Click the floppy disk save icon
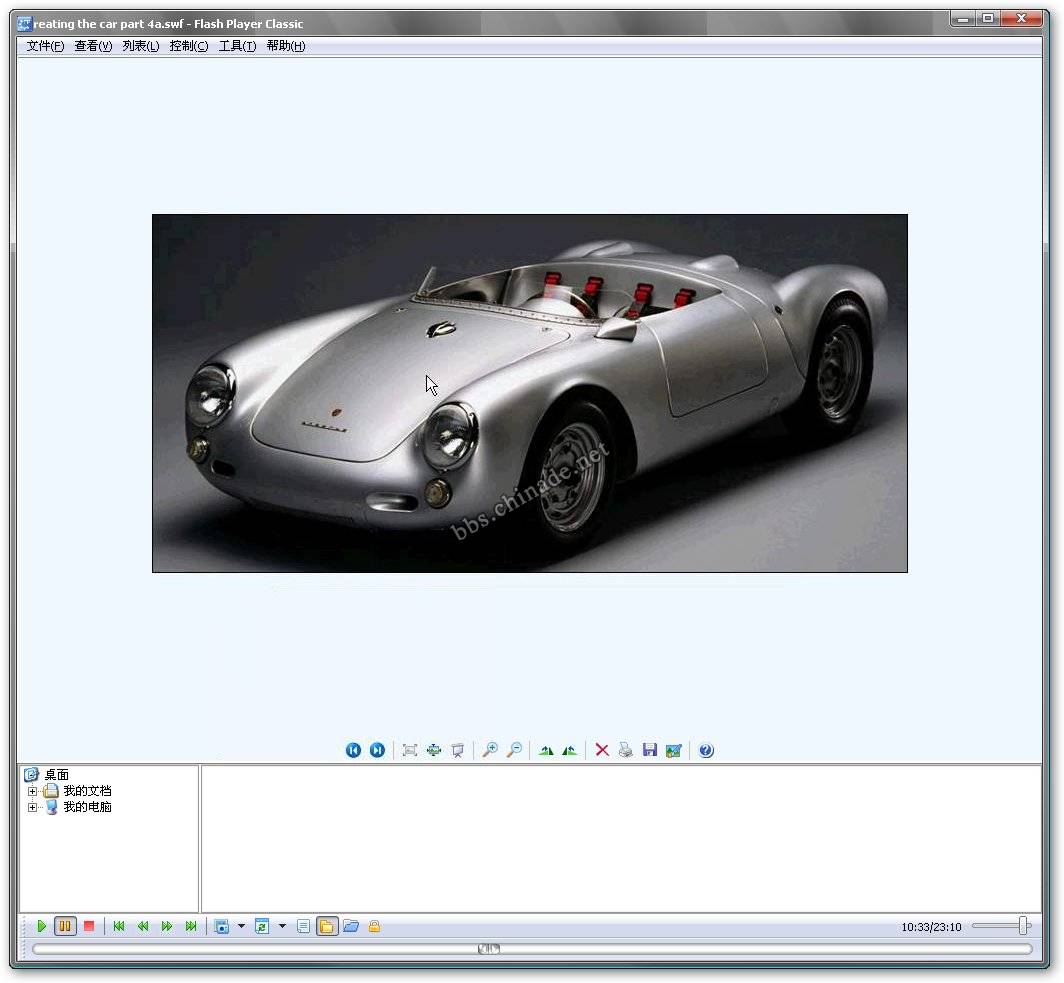 click(650, 750)
